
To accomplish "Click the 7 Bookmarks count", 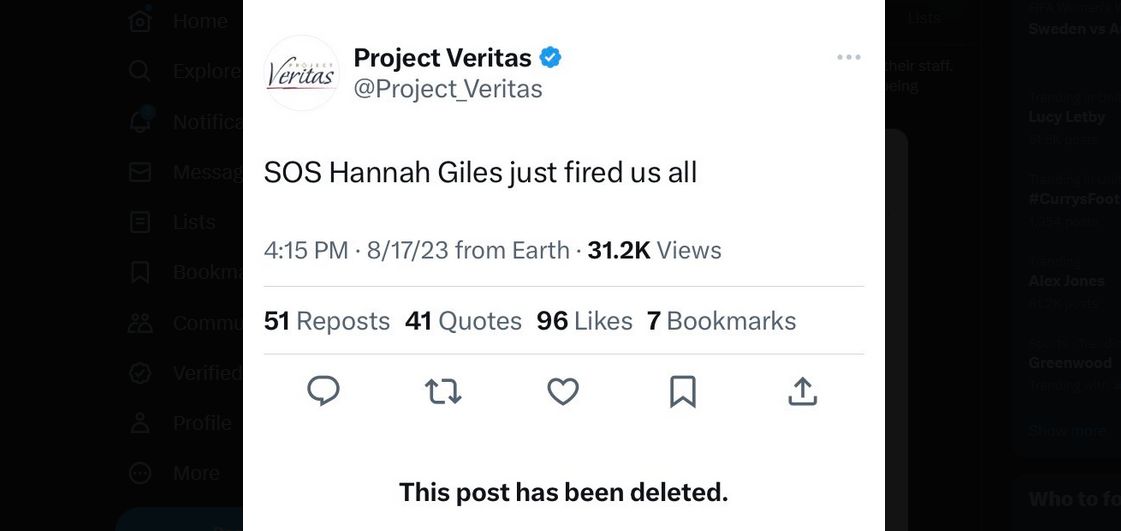I will (721, 321).
